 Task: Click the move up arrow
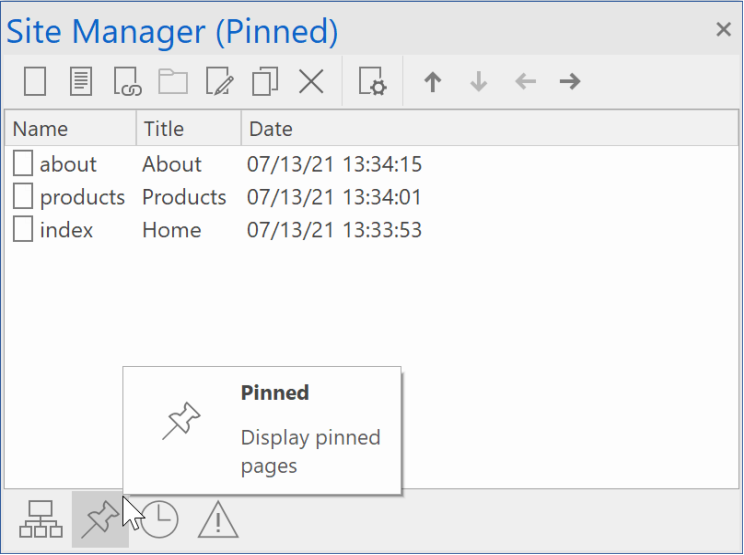click(432, 82)
